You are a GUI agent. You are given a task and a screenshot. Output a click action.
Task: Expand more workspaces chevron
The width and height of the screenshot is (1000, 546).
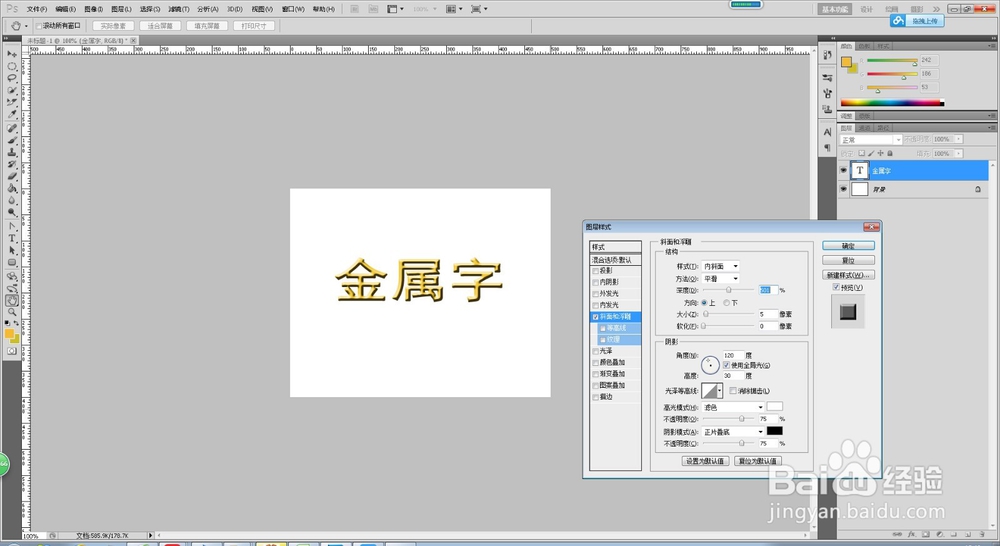[x=936, y=9]
